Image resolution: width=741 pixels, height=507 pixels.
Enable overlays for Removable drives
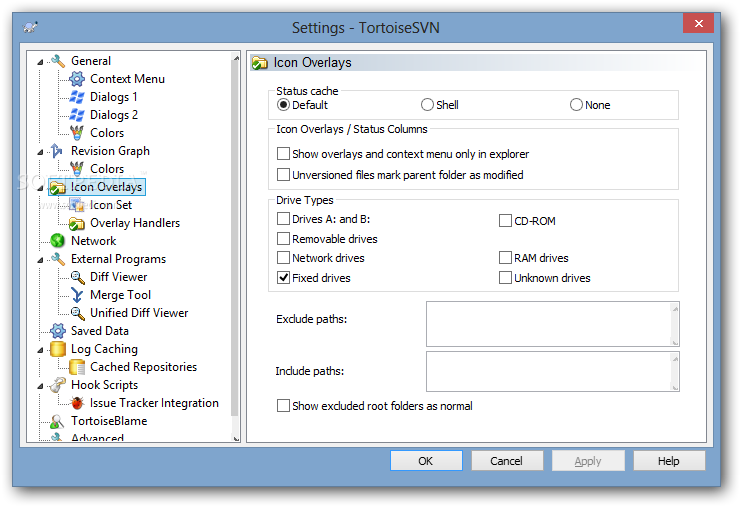[x=283, y=239]
